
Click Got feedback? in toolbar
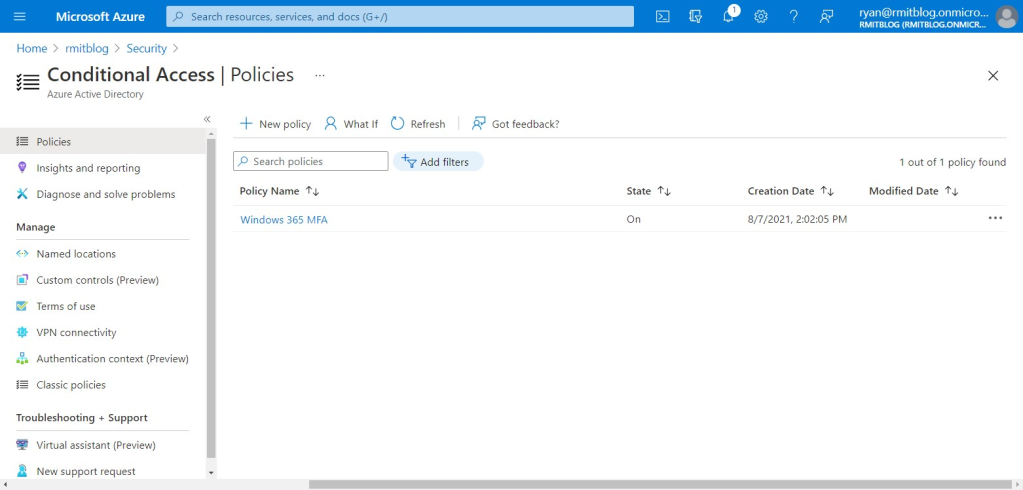click(x=515, y=123)
